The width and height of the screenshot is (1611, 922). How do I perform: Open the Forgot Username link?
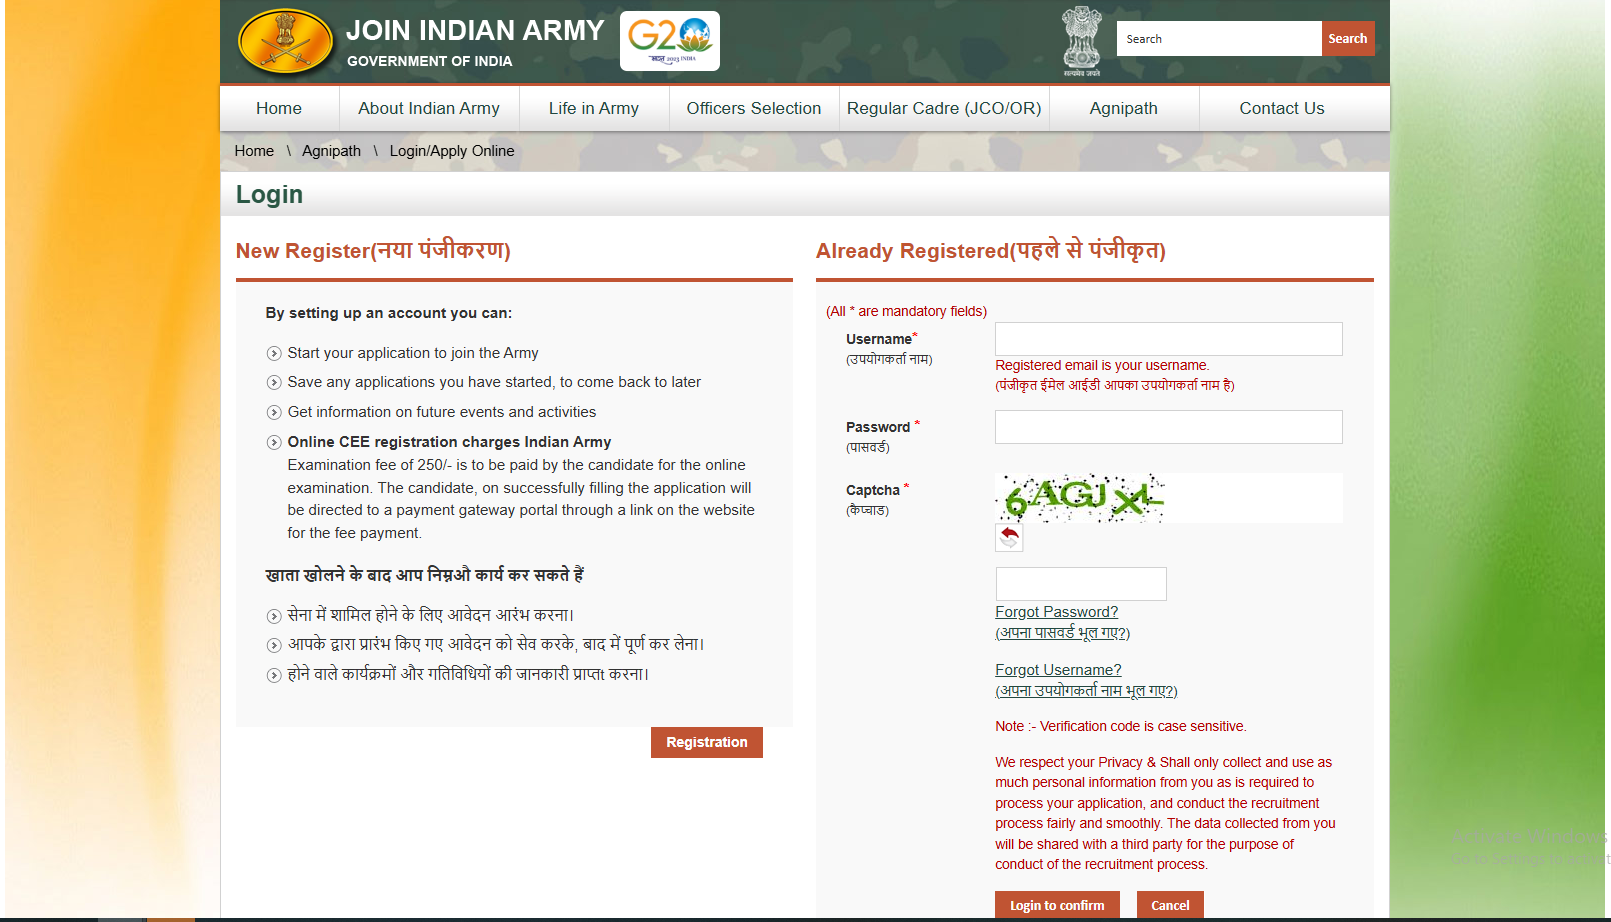click(x=1058, y=669)
